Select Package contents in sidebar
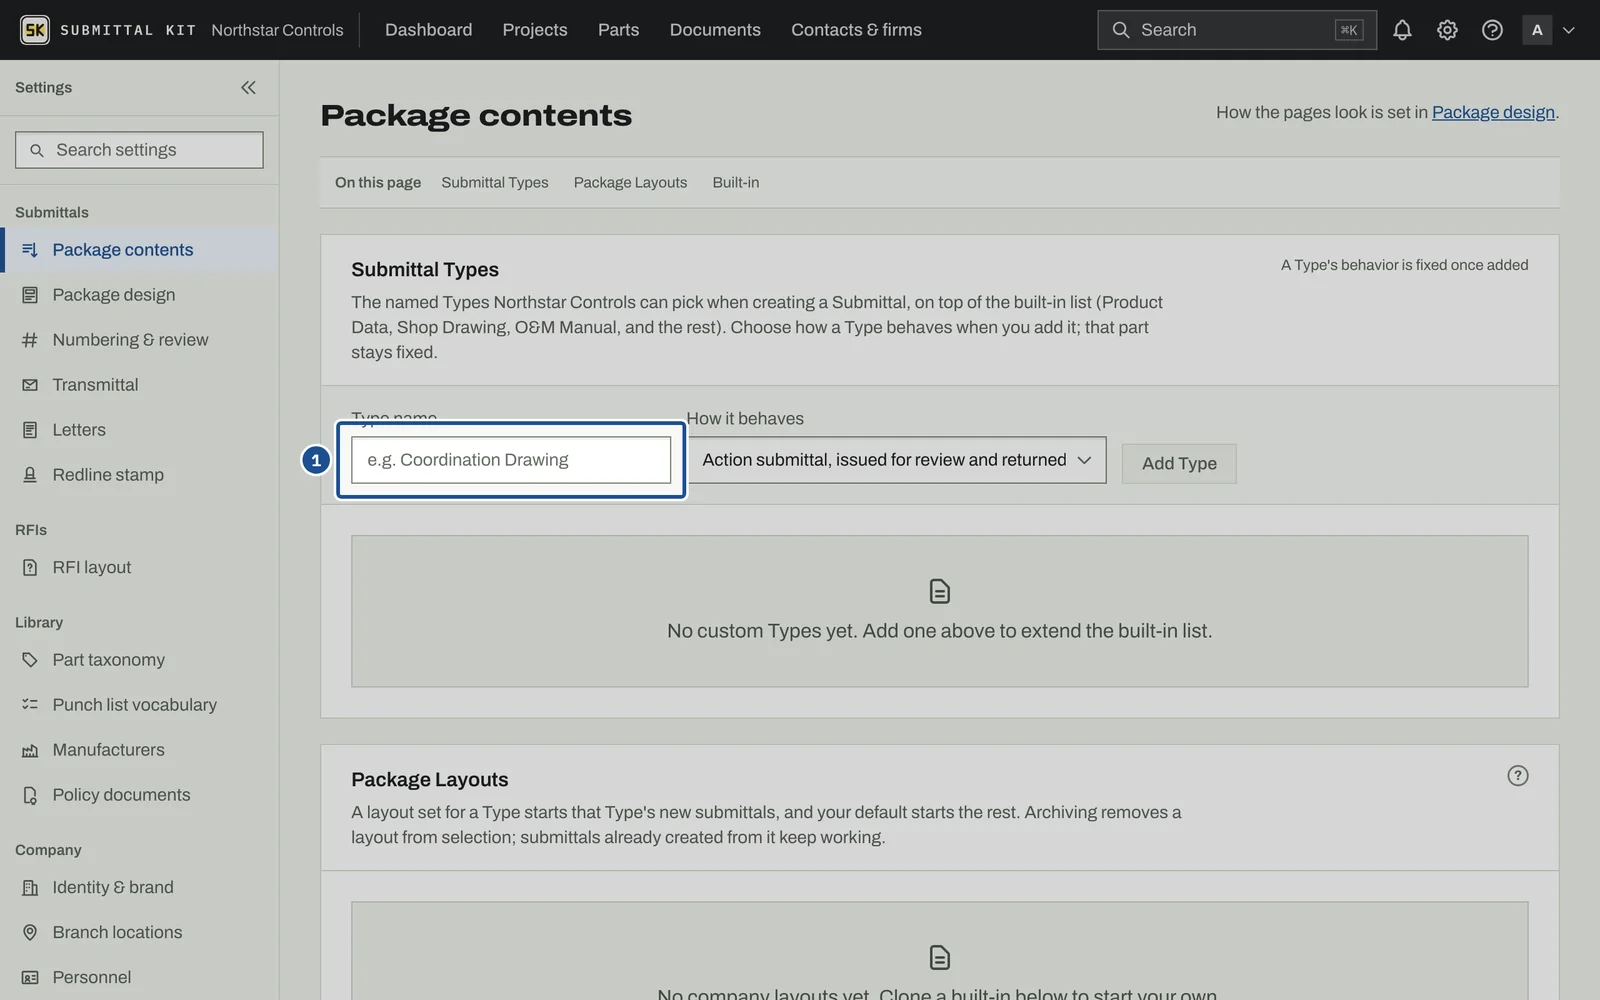 click(140, 250)
